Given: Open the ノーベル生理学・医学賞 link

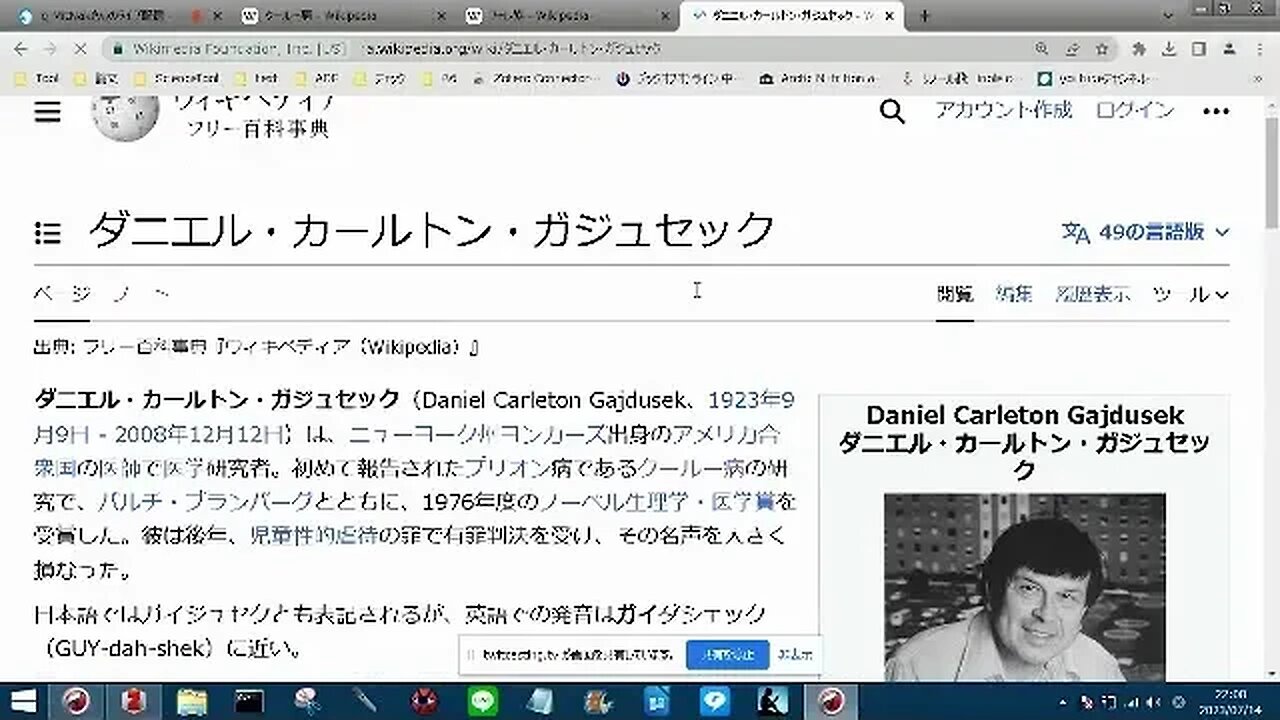Looking at the screenshot, I should 657,502.
